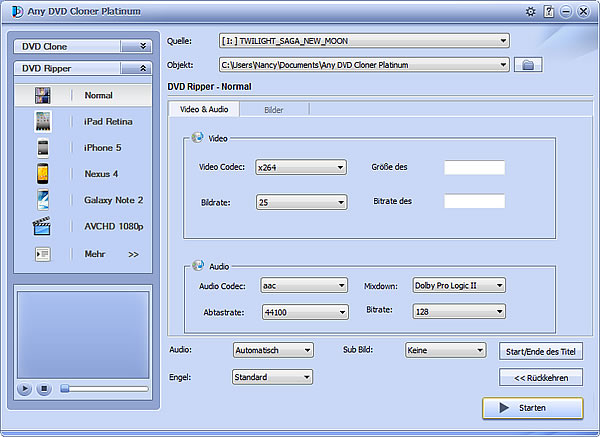Image resolution: width=600 pixels, height=437 pixels.
Task: Select the Normal ripper profile label
Action: click(98, 95)
